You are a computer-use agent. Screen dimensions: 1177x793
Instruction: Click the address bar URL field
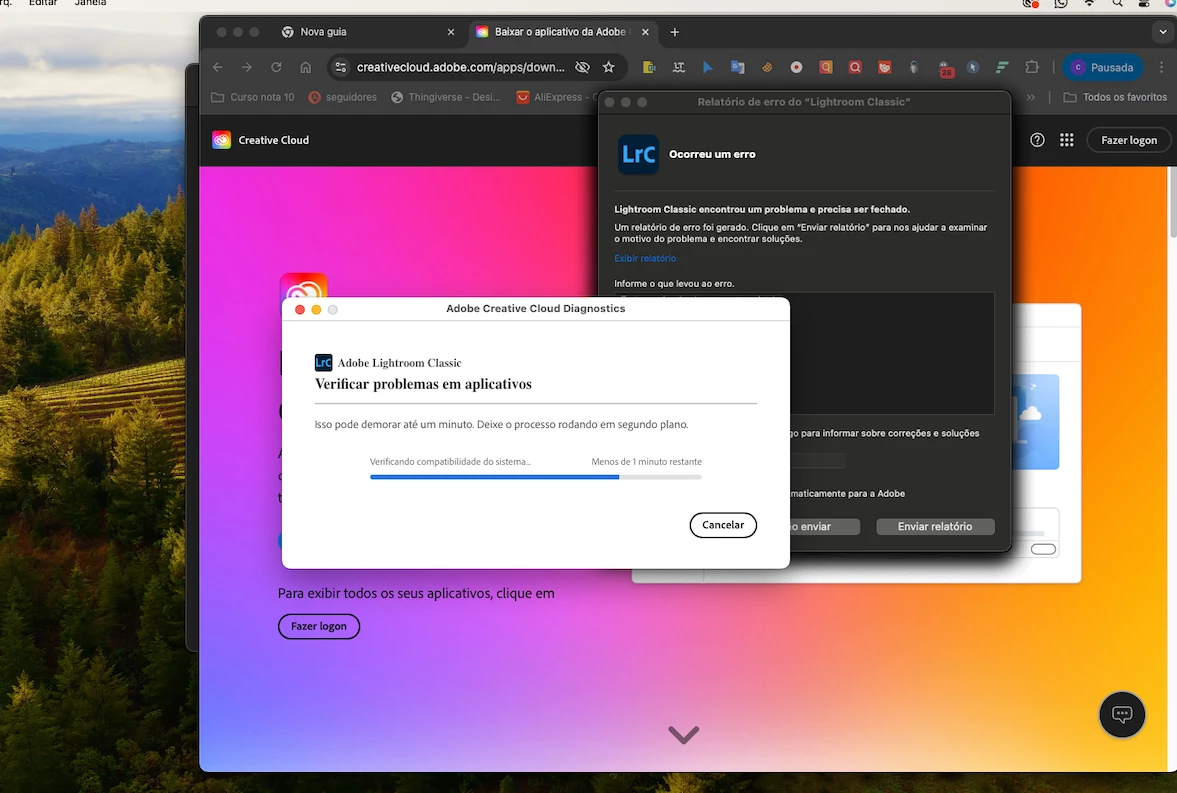[460, 67]
